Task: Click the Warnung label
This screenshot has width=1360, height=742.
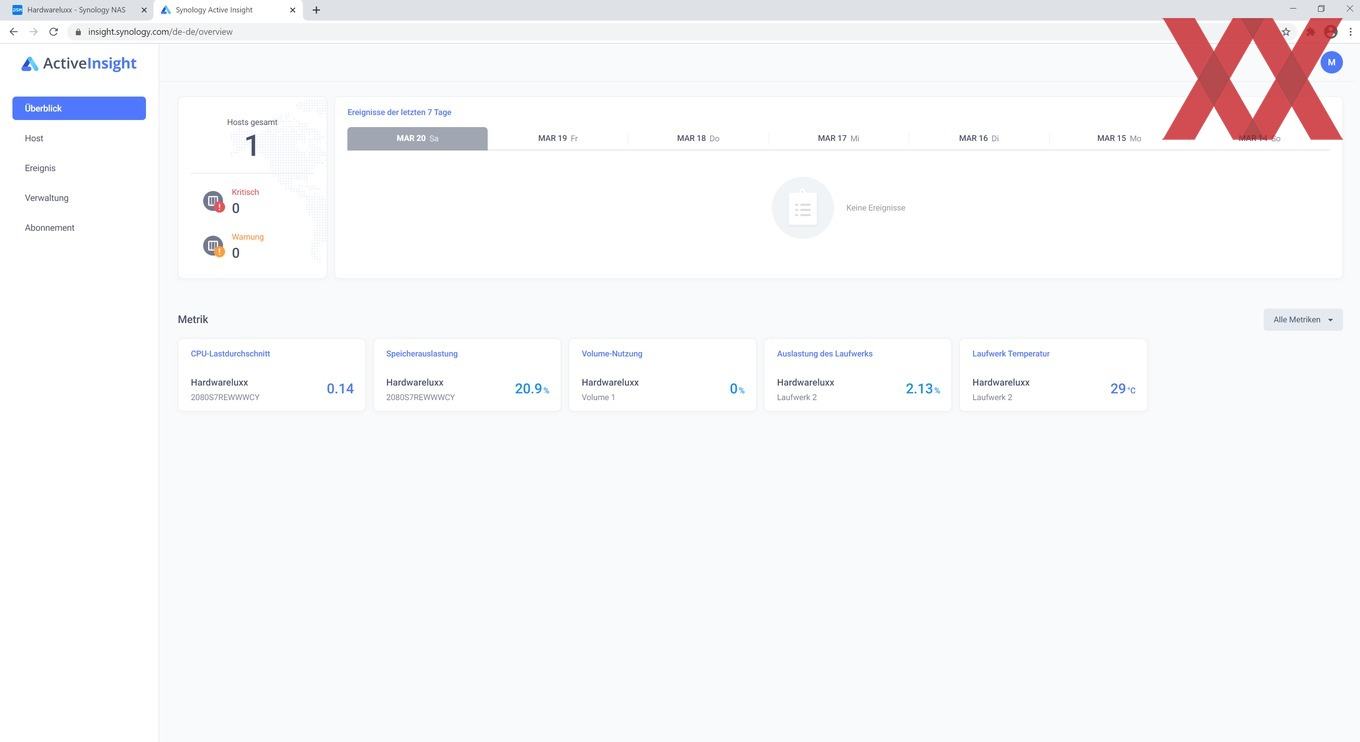Action: click(248, 237)
